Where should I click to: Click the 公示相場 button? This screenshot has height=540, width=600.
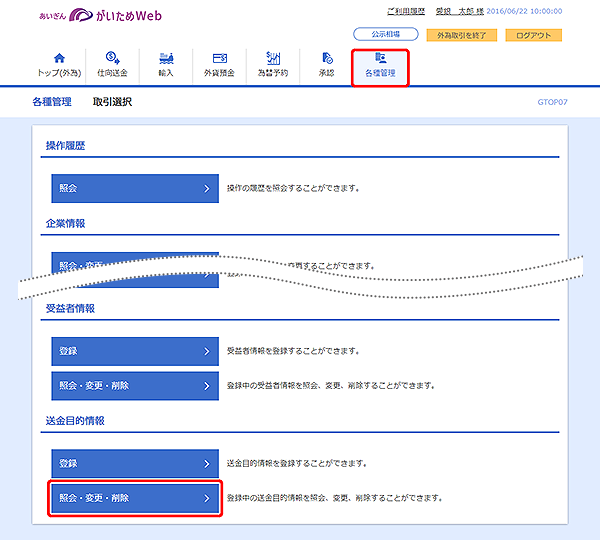pyautogui.click(x=386, y=34)
